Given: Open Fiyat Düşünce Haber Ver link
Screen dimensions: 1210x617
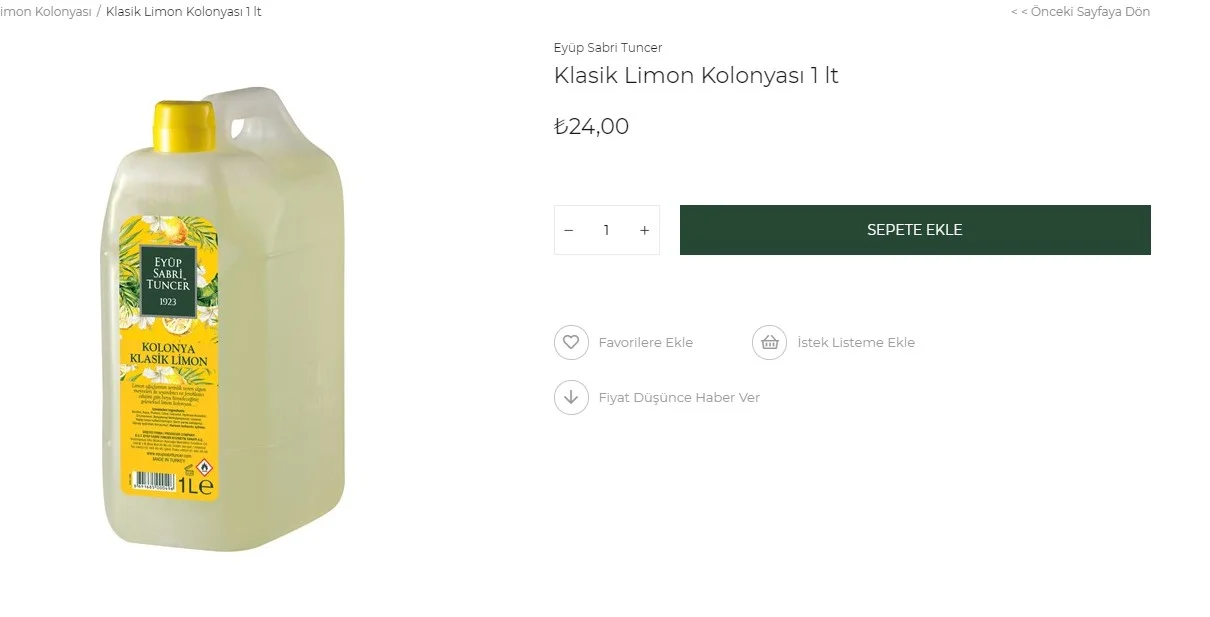Looking at the screenshot, I should click(x=679, y=397).
